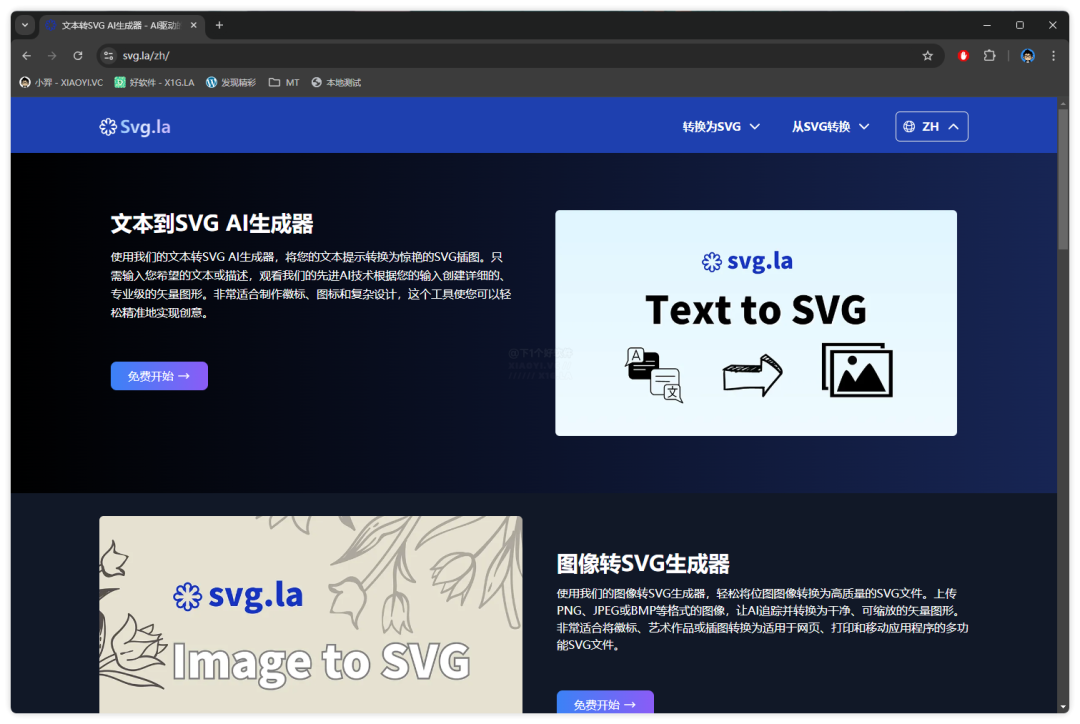
Task: Maximize the browser window
Action: [x=1019, y=25]
